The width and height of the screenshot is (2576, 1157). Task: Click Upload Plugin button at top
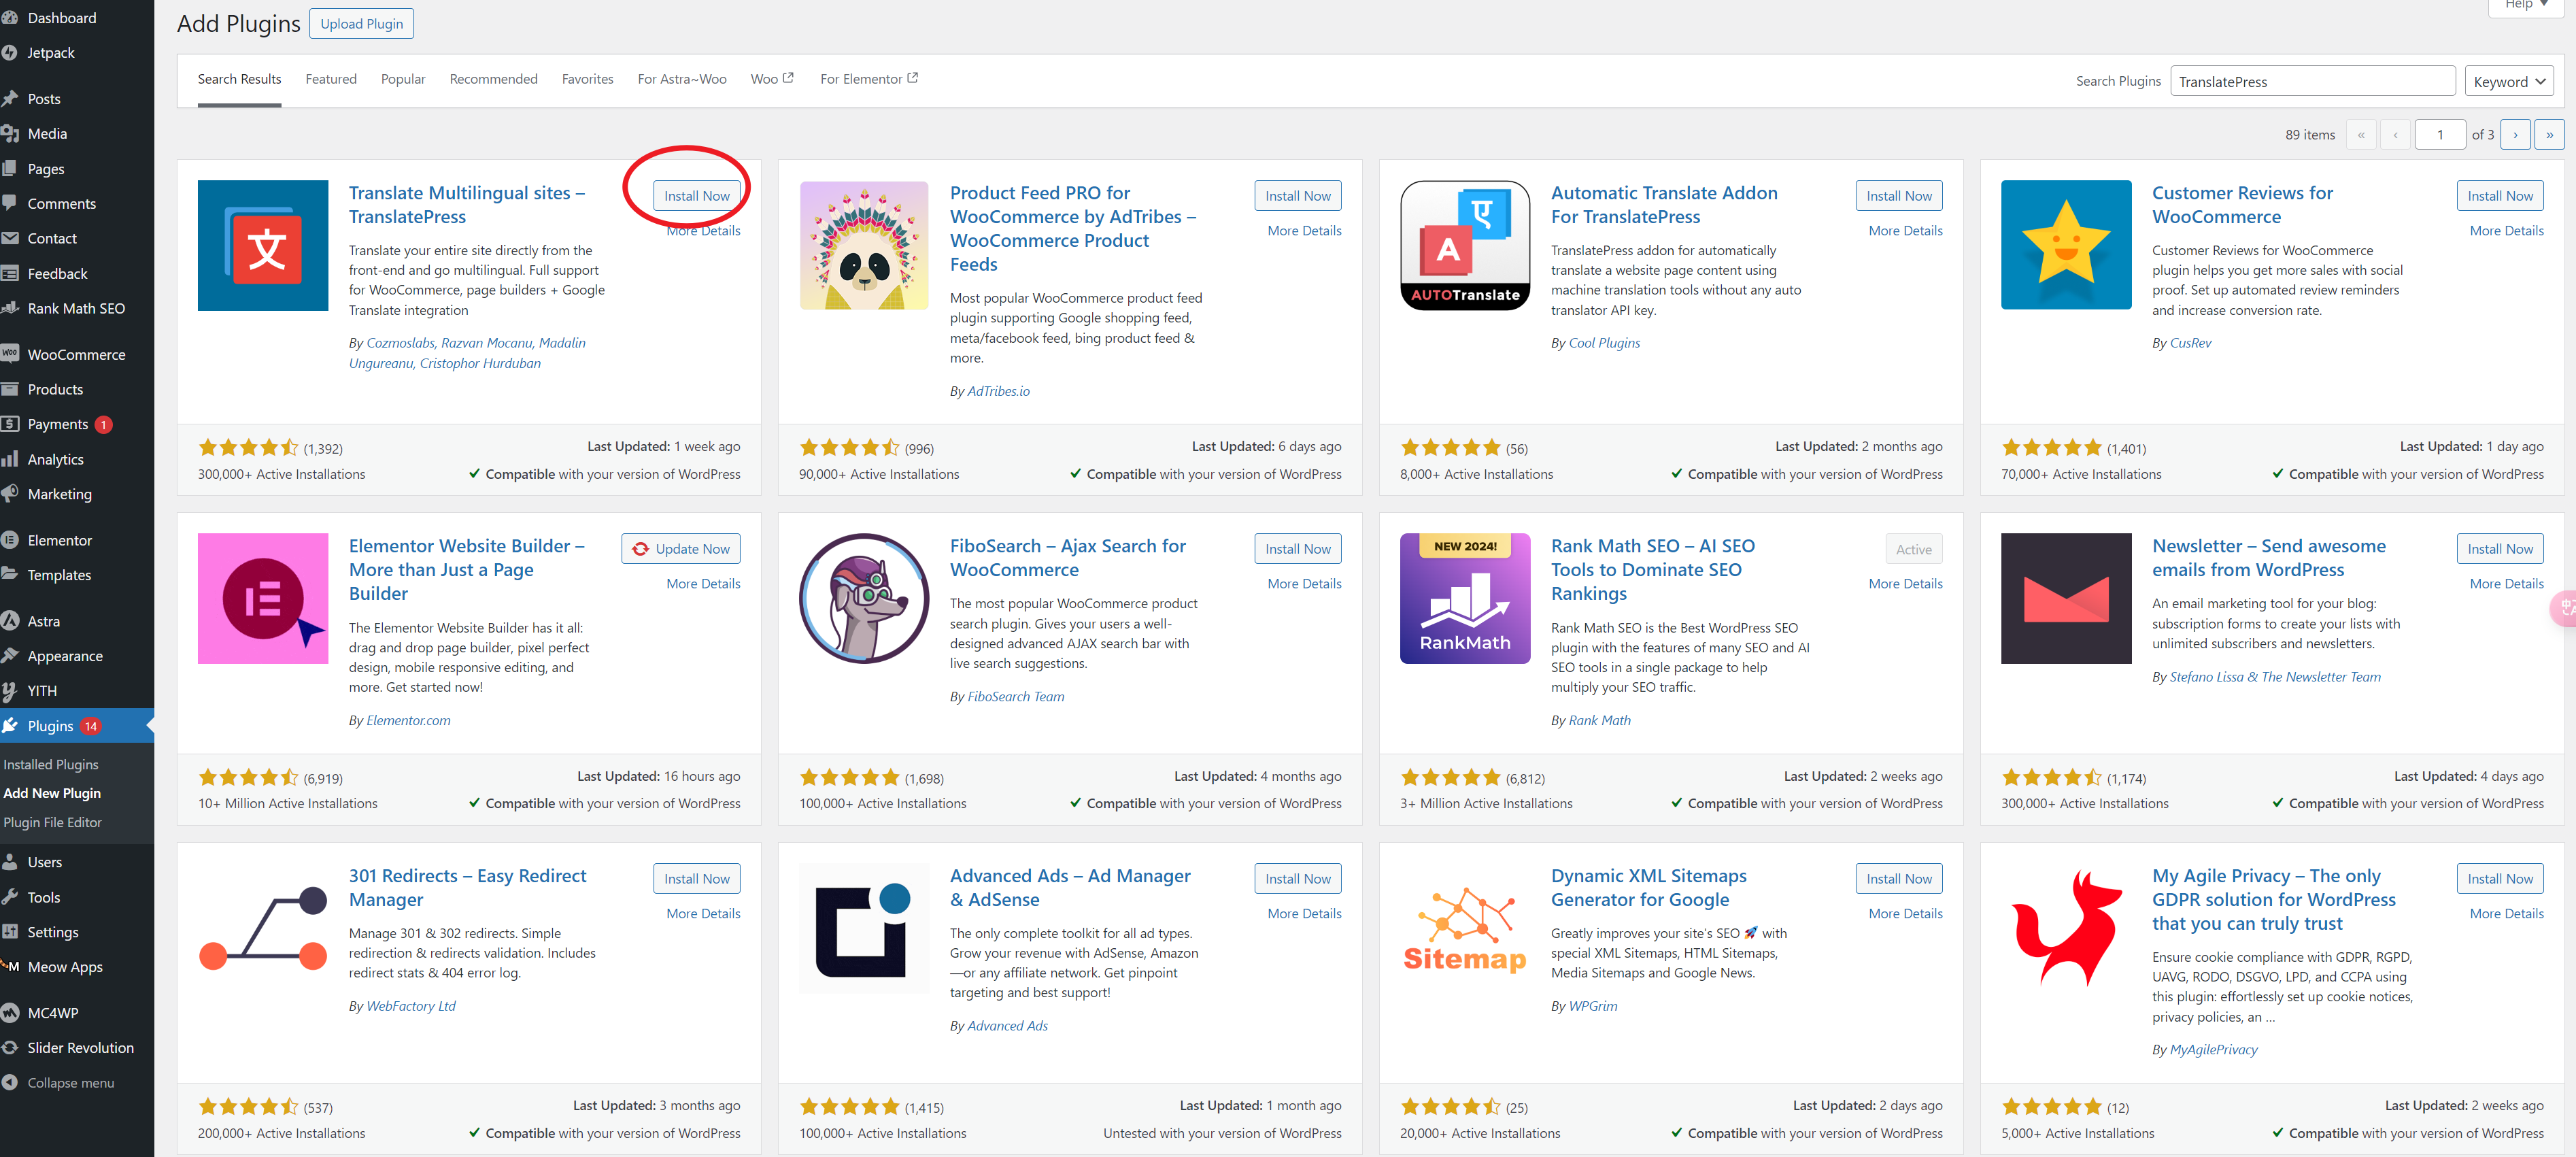tap(361, 23)
